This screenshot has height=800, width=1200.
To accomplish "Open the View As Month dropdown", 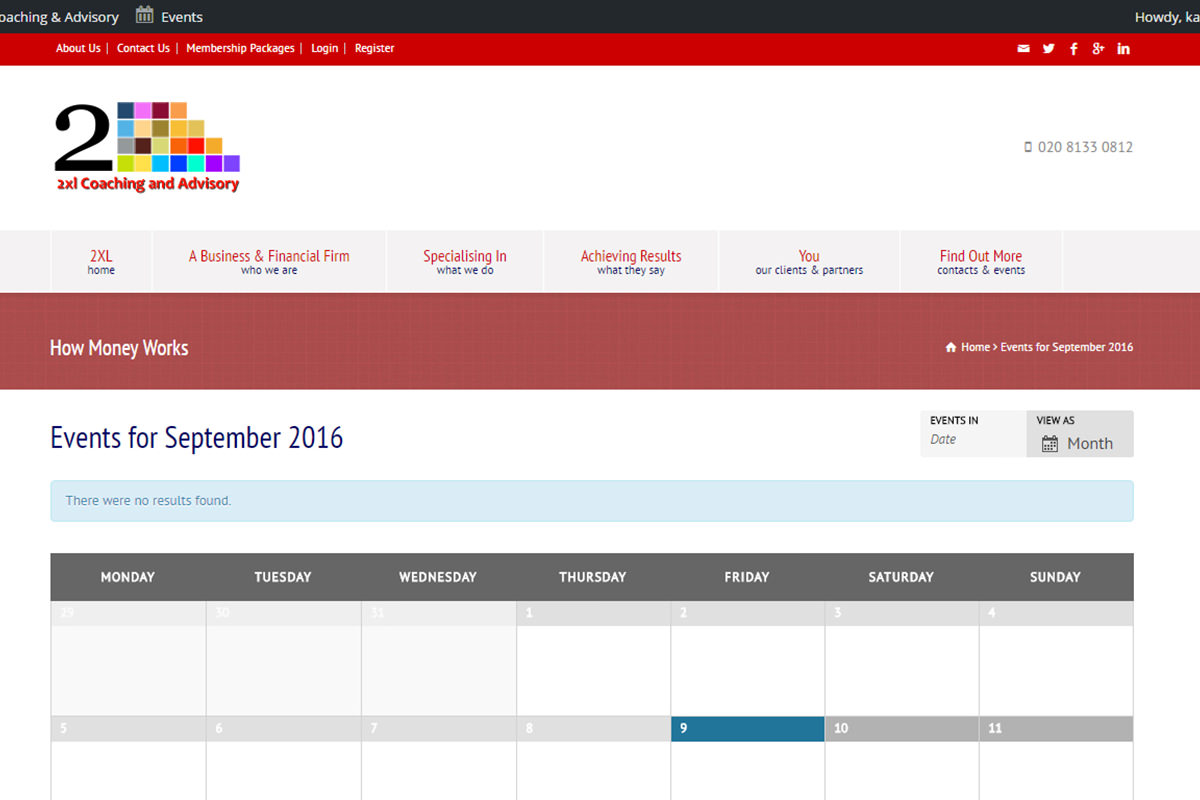I will (x=1079, y=443).
